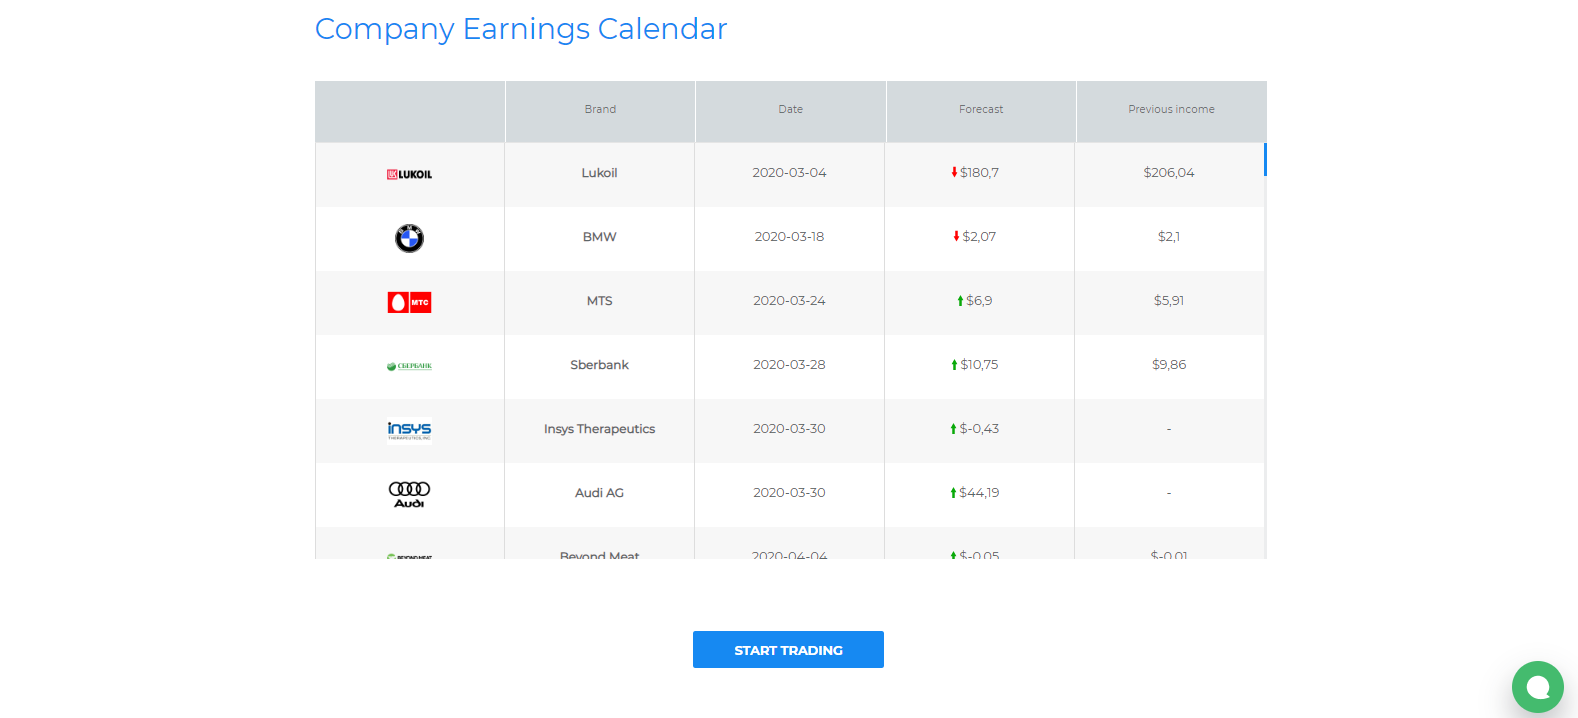Open the Insys Therapeutics logo

[409, 430]
